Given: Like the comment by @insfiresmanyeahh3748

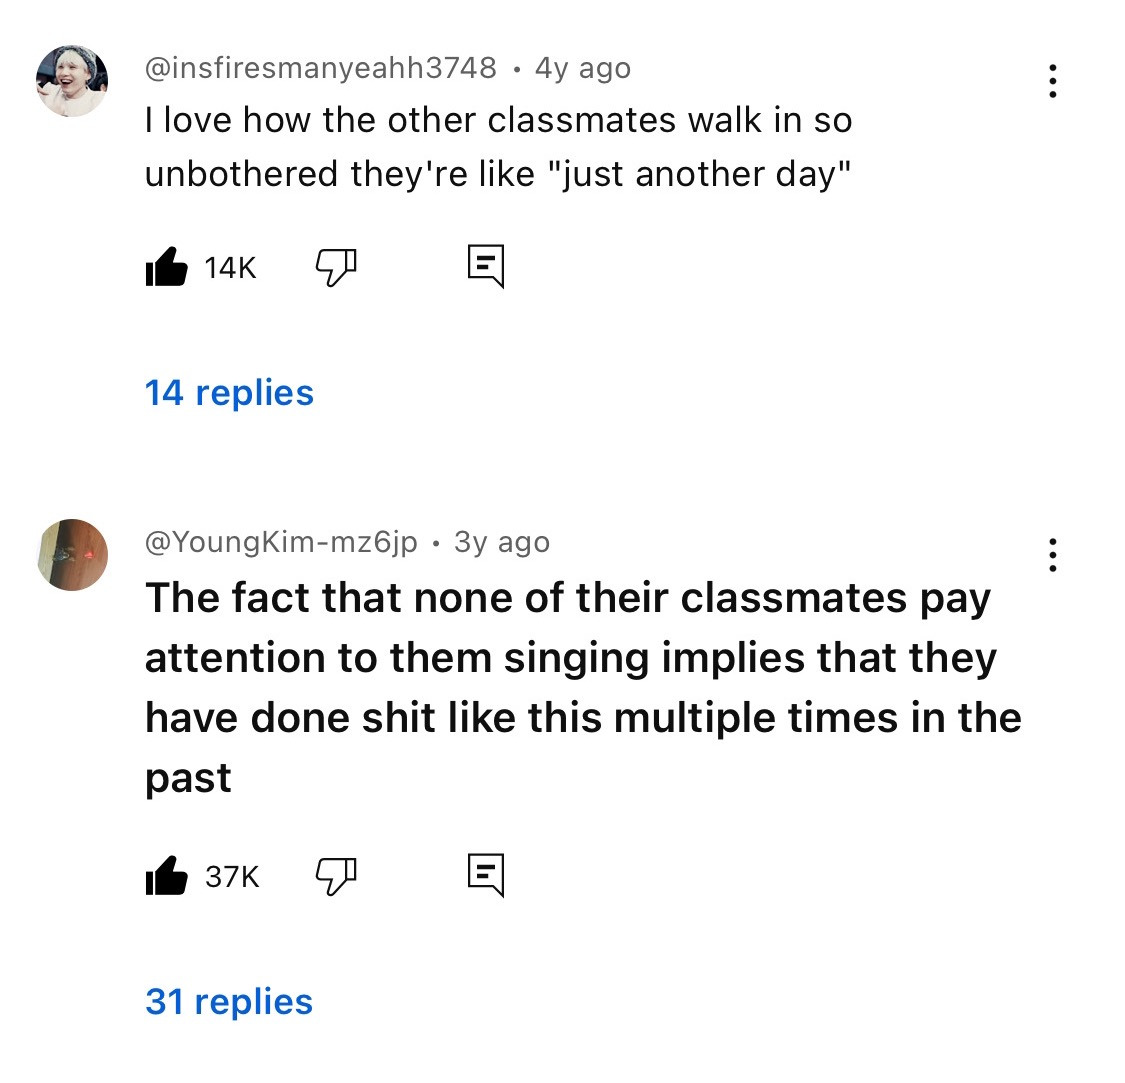Looking at the screenshot, I should coord(166,267).
